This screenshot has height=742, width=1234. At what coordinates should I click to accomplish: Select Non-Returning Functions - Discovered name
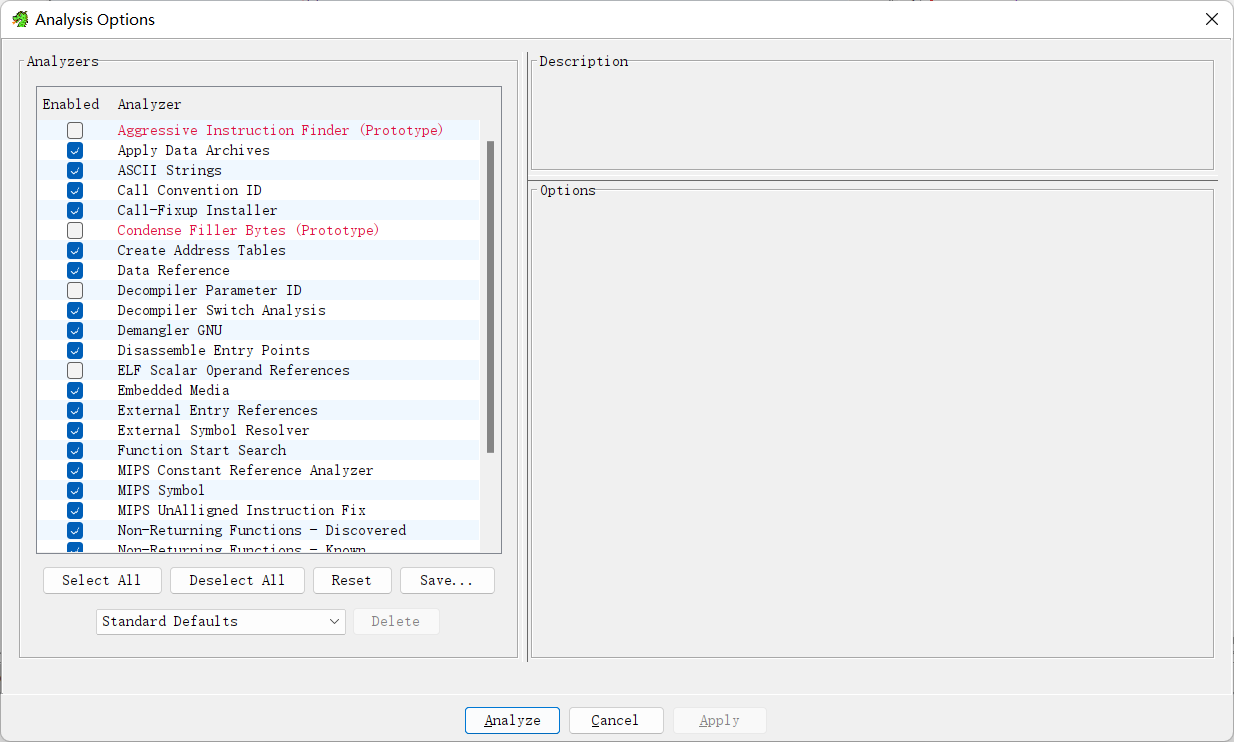261,530
